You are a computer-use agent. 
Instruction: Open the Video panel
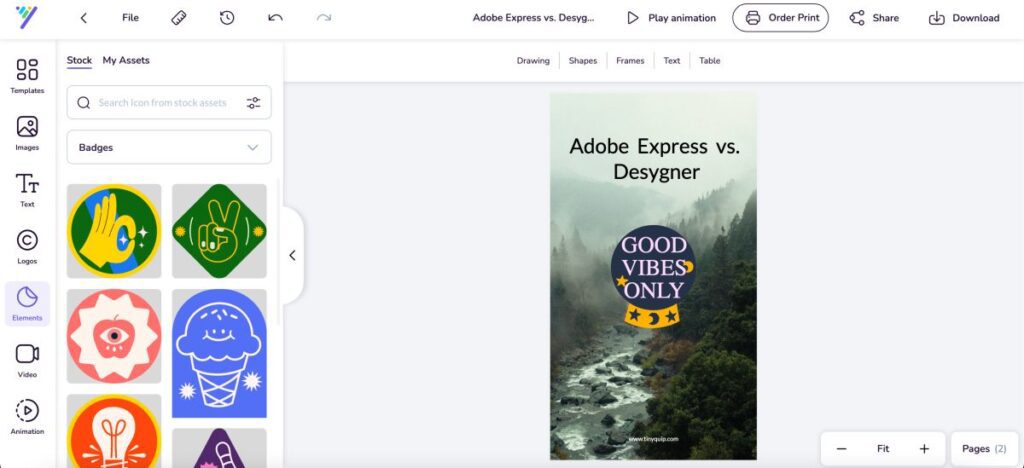pos(27,360)
